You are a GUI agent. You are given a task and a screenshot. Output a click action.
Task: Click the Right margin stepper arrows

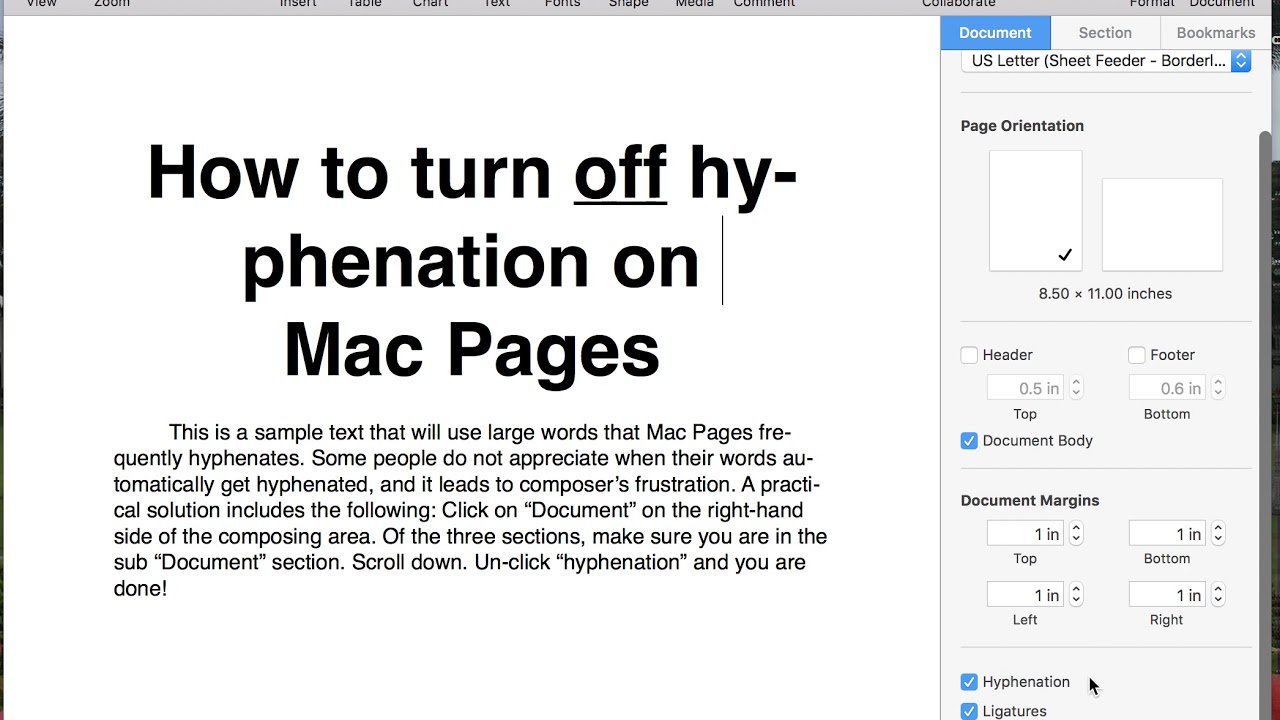[1218, 595]
